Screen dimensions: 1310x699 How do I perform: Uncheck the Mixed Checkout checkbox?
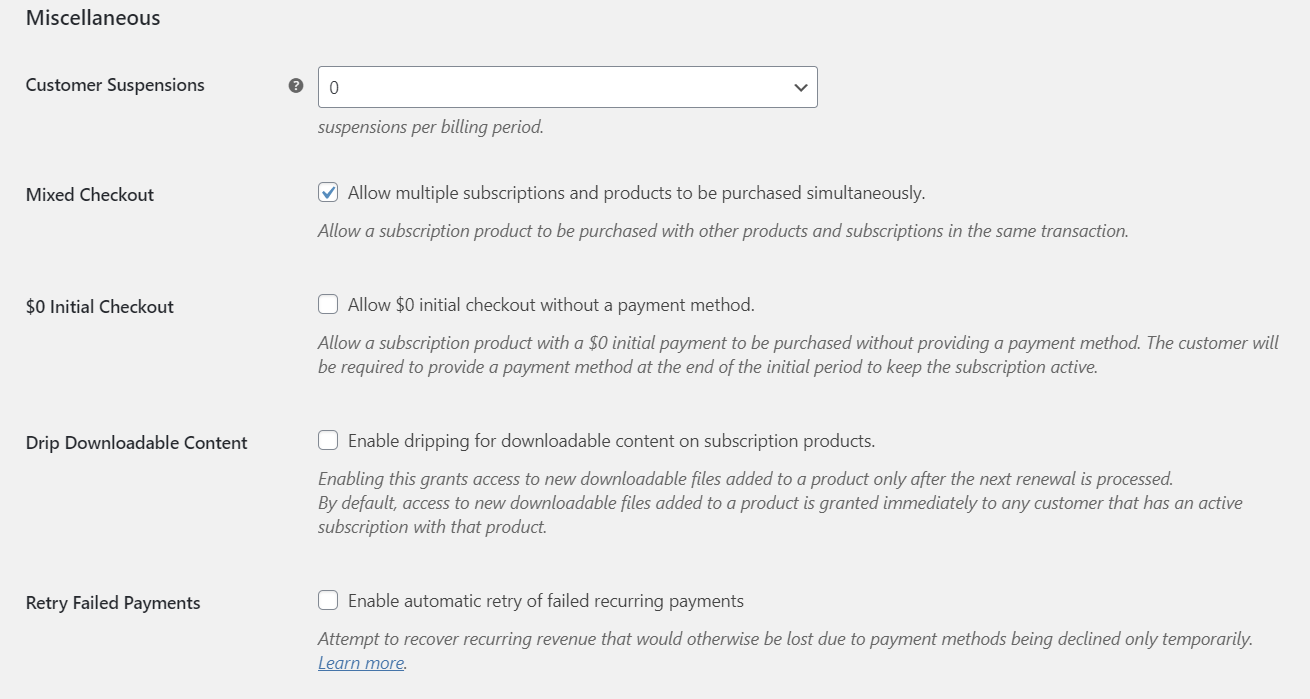[328, 192]
